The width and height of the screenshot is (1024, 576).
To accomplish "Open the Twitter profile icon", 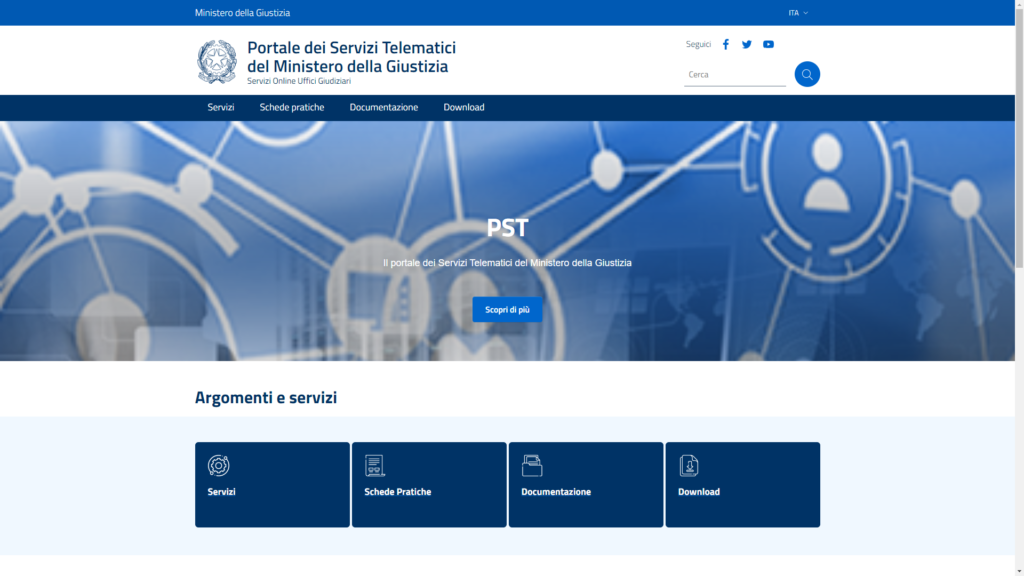I will coord(746,44).
